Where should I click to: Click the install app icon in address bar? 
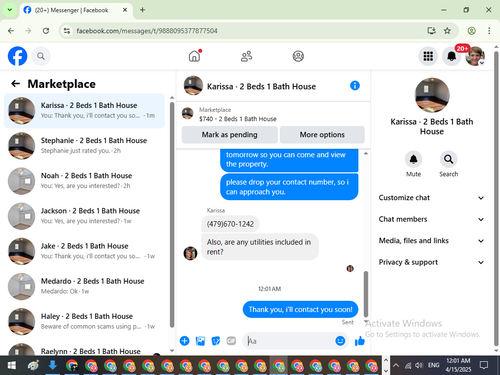pyautogui.click(x=431, y=31)
